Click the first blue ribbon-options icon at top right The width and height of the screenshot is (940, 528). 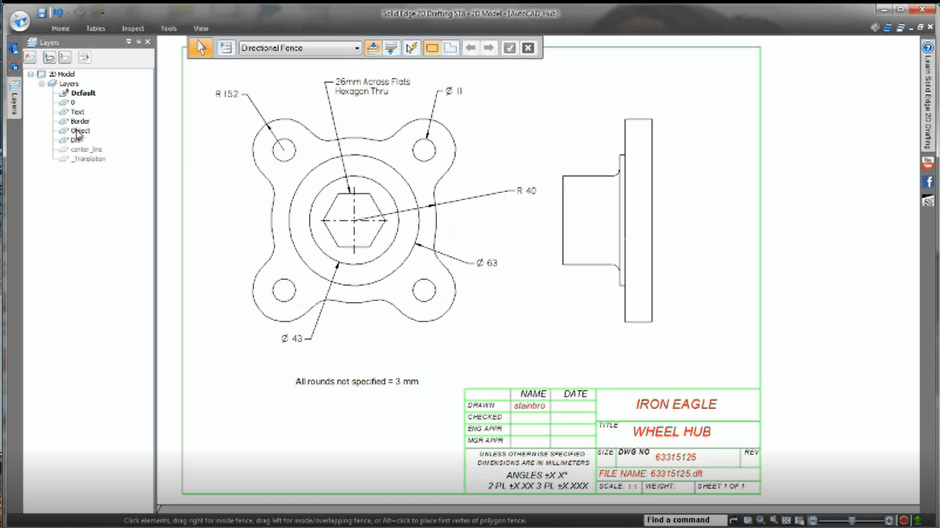coord(888,28)
